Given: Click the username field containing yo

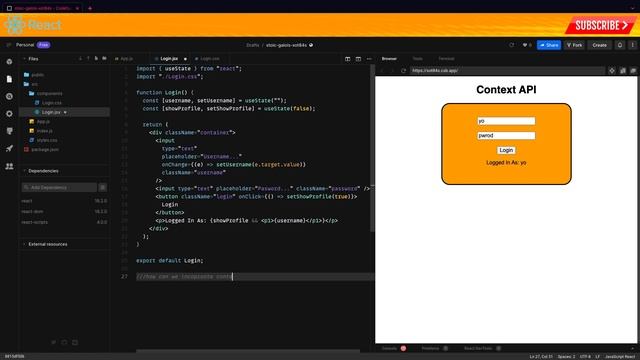Looking at the screenshot, I should click(x=506, y=121).
